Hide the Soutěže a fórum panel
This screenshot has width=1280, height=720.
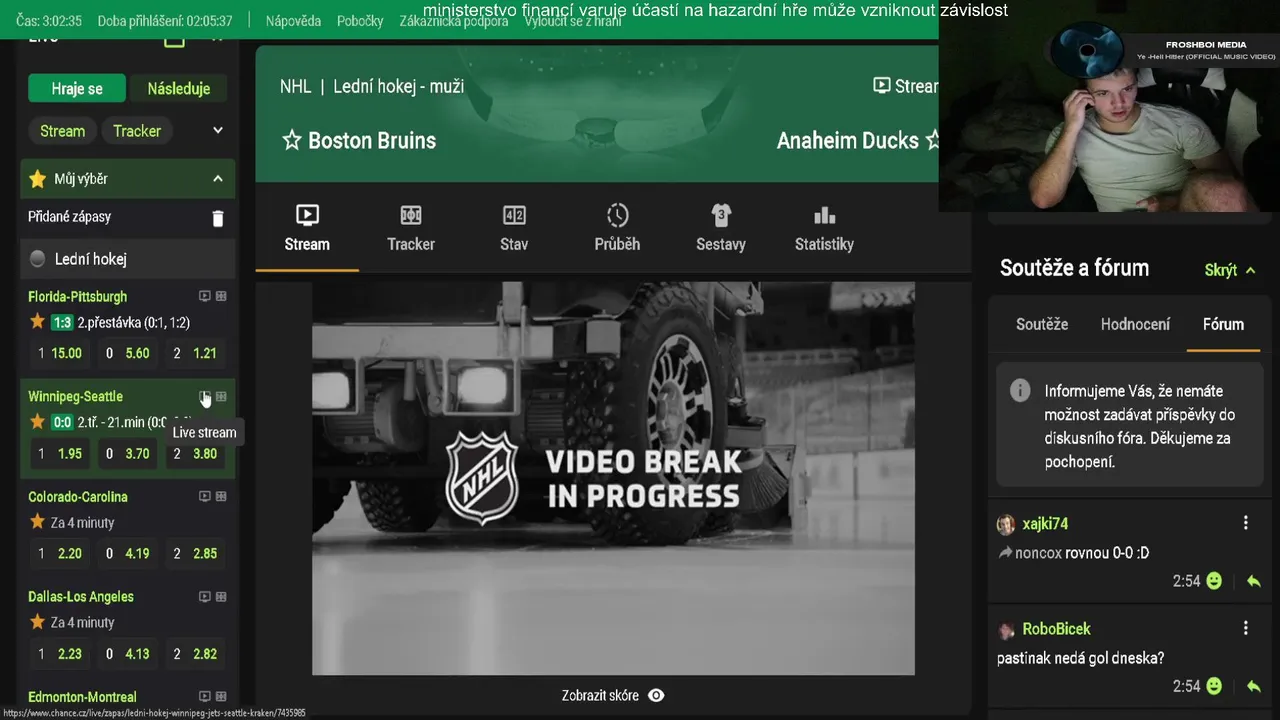[1230, 270]
